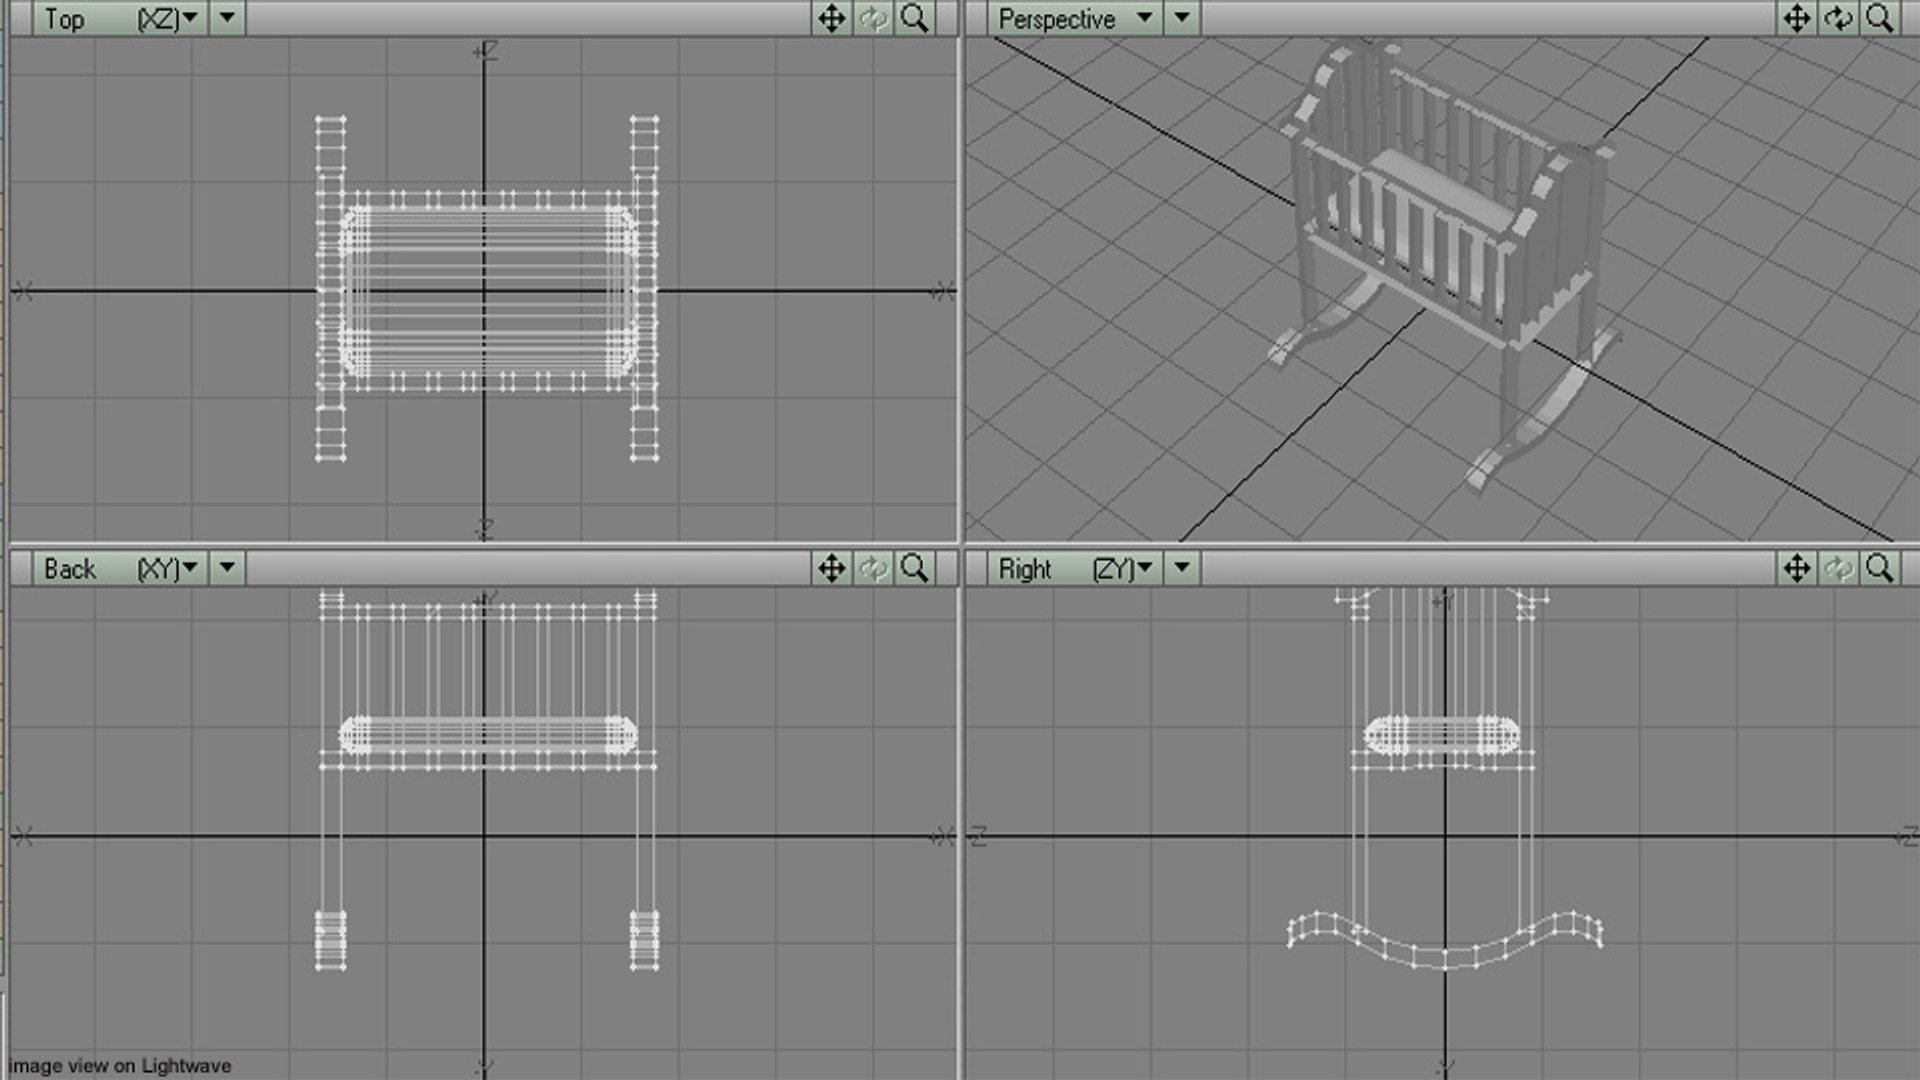Click the zoom magnifier in Top viewport
The height and width of the screenshot is (1080, 1920).
915,18
